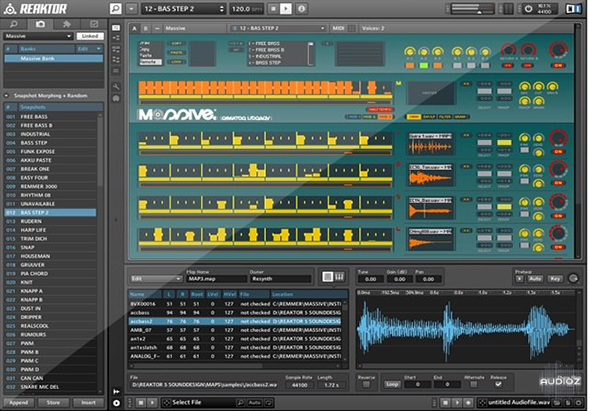Screen dimensions: 590x411
Task: Click the list lines icon in vertical toolbar
Action: click(116, 71)
